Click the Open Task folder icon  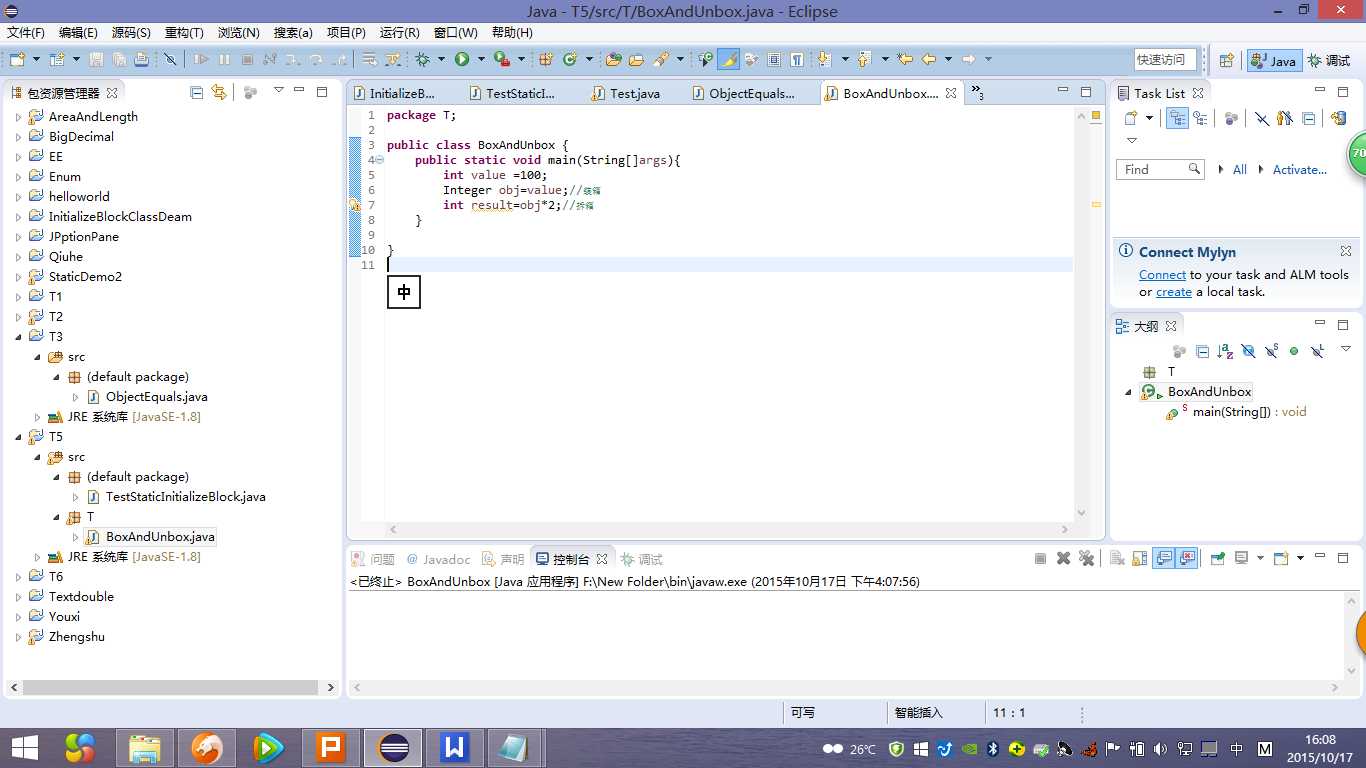[636, 59]
